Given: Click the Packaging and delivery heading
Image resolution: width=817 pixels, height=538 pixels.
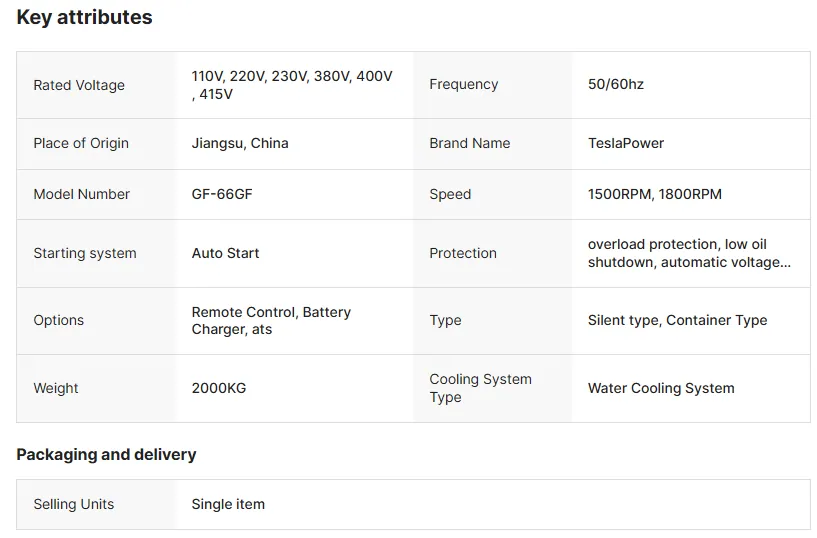Looking at the screenshot, I should [106, 455].
